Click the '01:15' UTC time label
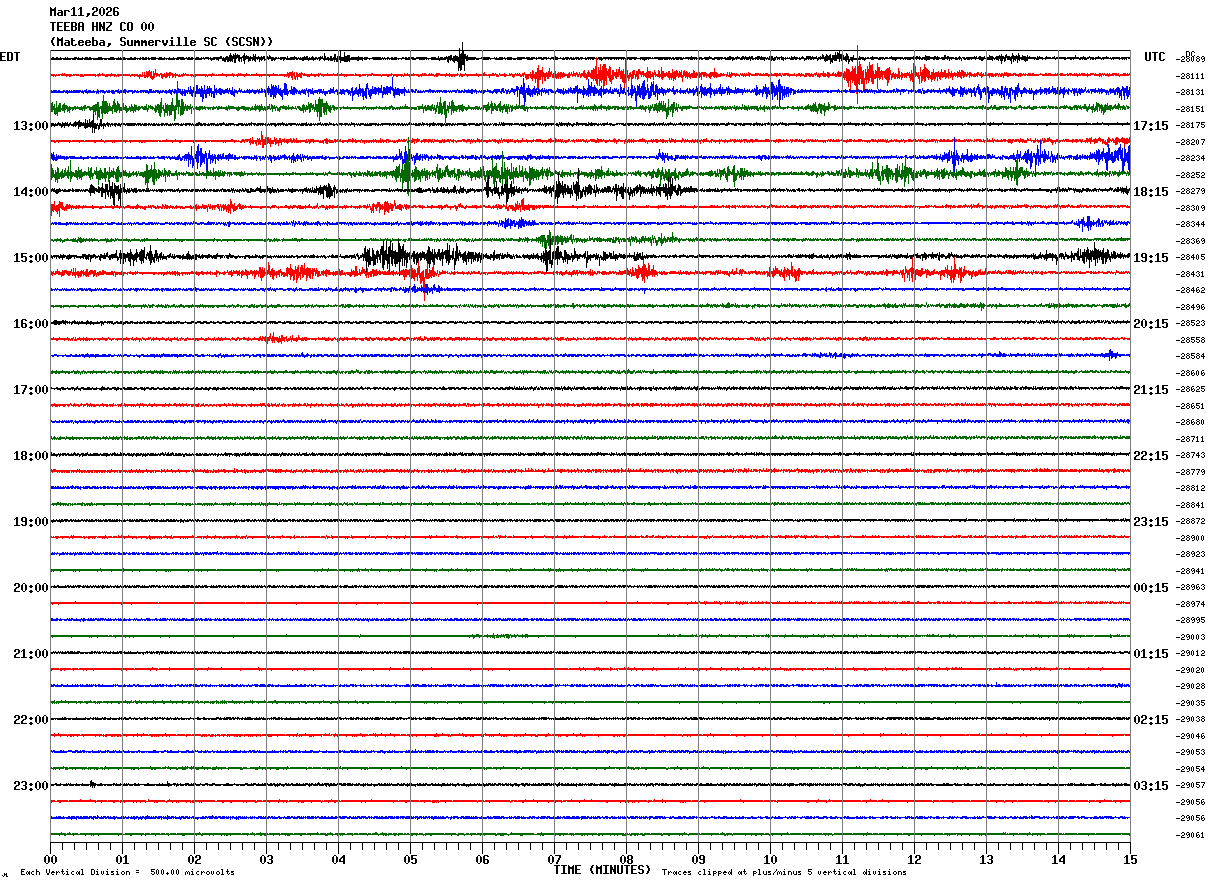This screenshot has width=1210, height=886. pos(1151,654)
